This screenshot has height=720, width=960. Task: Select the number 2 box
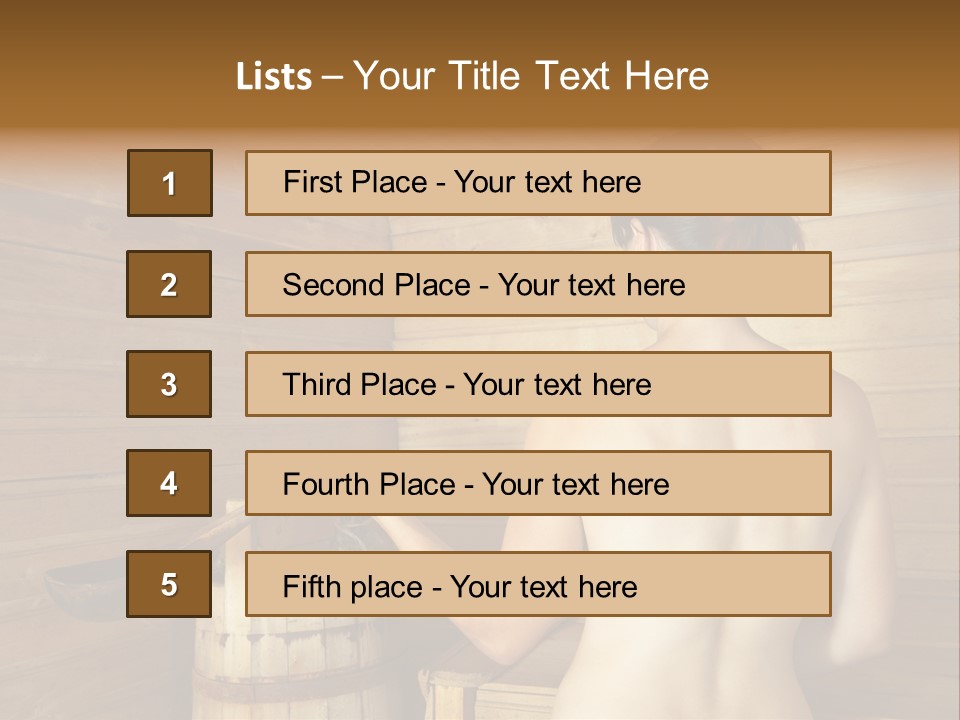169,284
